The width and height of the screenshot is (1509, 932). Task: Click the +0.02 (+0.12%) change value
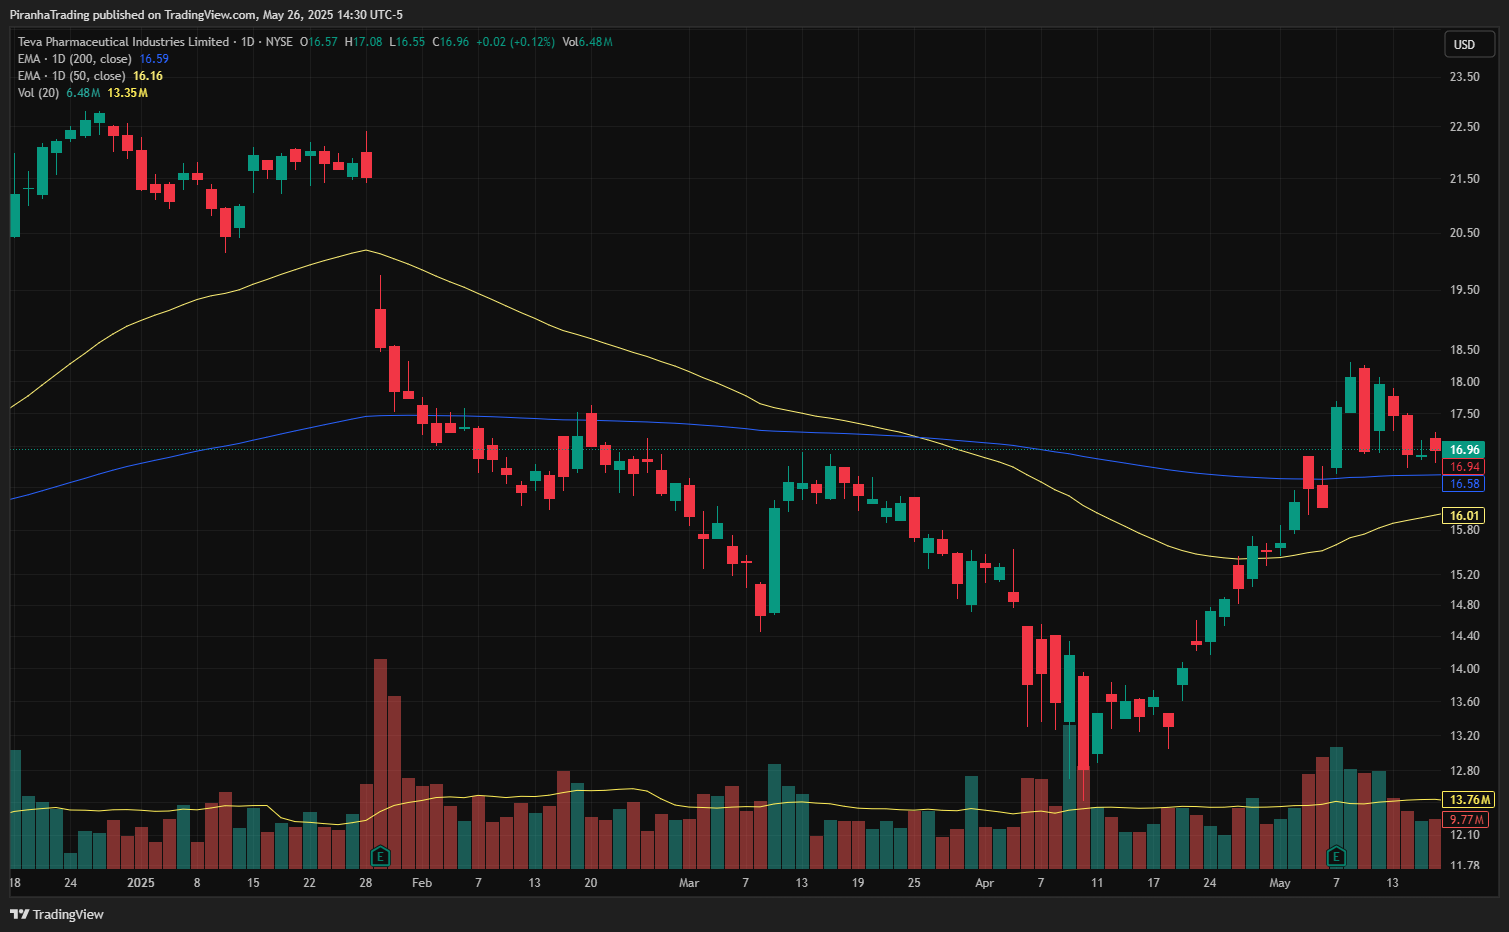coord(515,42)
